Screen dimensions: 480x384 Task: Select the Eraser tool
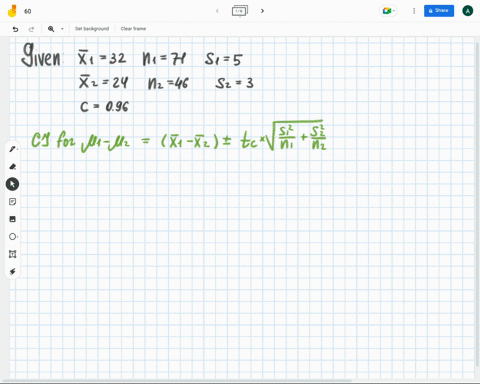tap(13, 167)
